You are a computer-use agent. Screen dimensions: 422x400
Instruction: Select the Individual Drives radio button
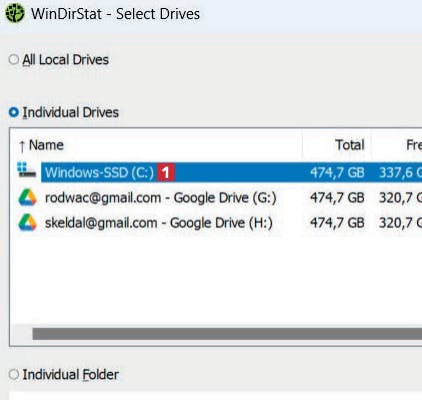pyautogui.click(x=14, y=112)
